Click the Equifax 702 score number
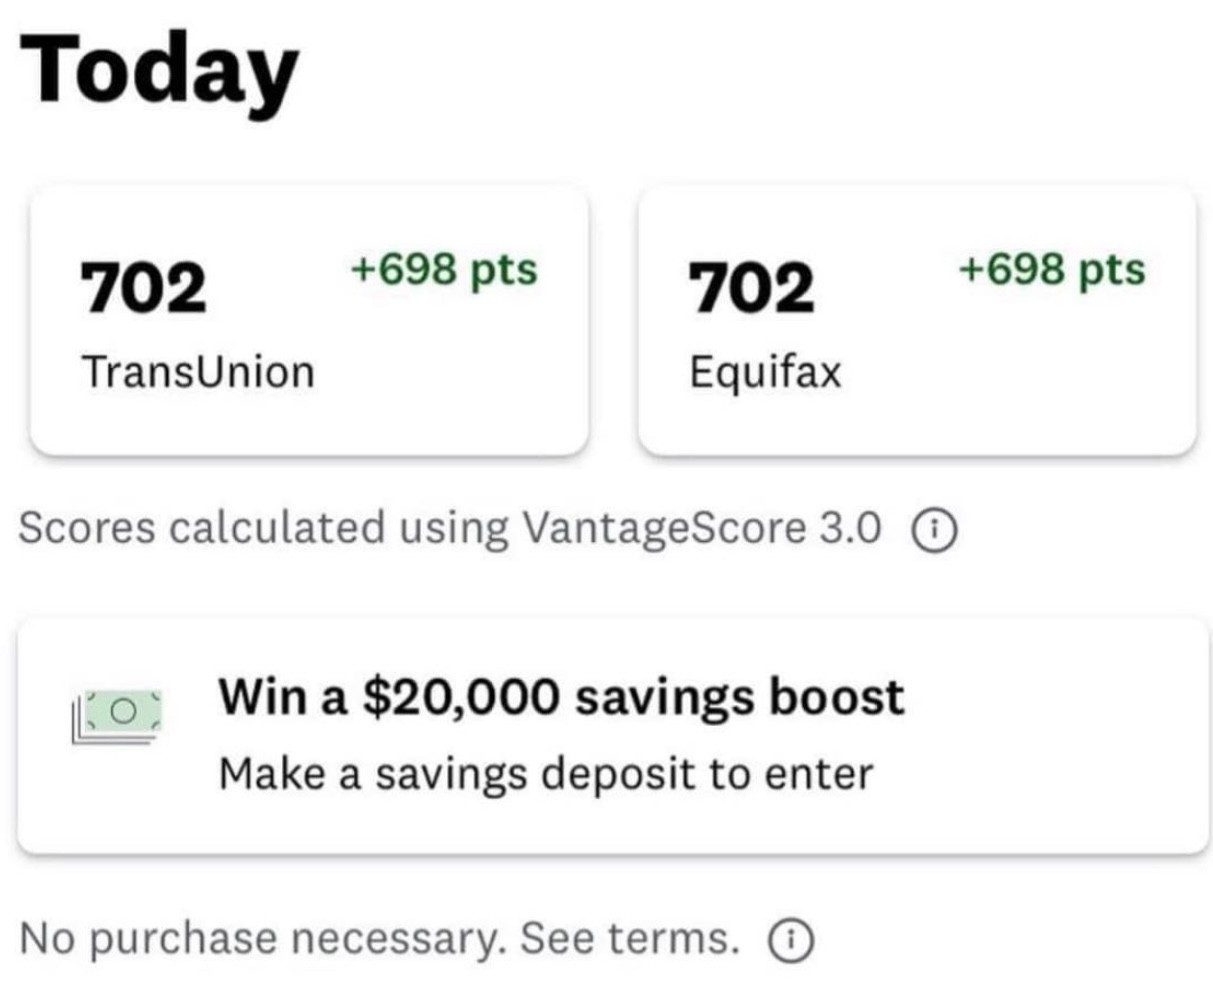The height and width of the screenshot is (1008, 1213). (751, 287)
